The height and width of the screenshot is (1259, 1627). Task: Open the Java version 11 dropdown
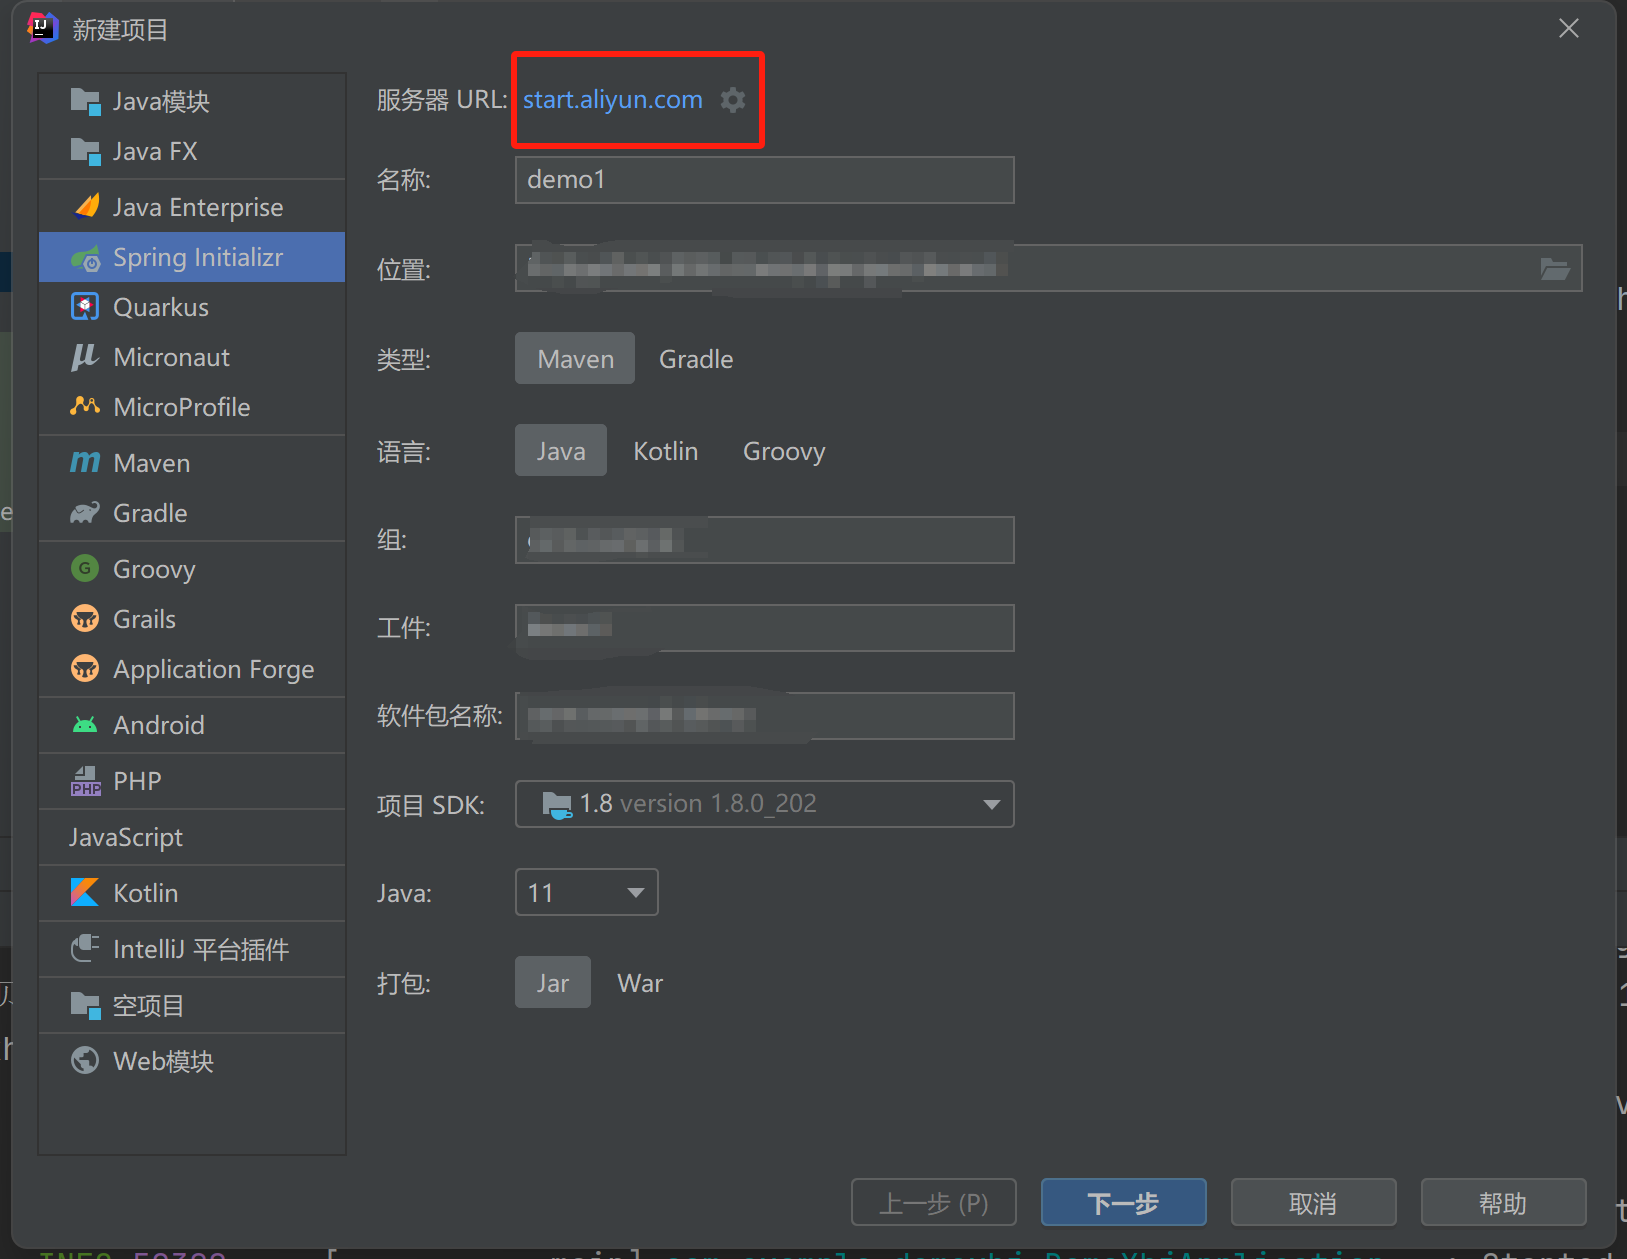pos(587,892)
